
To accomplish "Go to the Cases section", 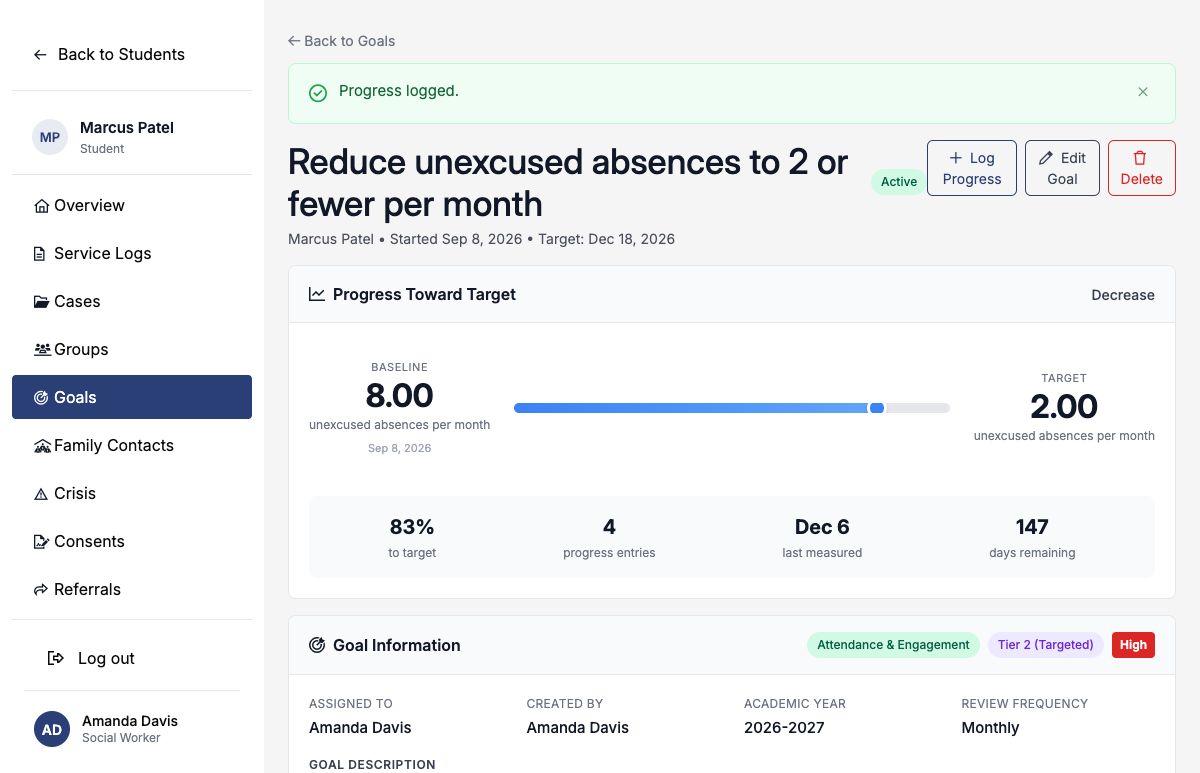I will tap(132, 301).
